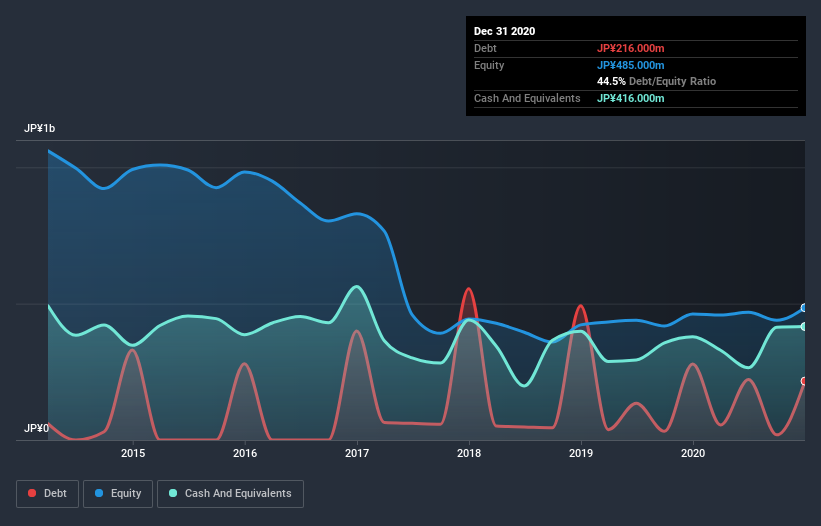
Task: Click the 2019 x-axis label
Action: click(x=581, y=453)
